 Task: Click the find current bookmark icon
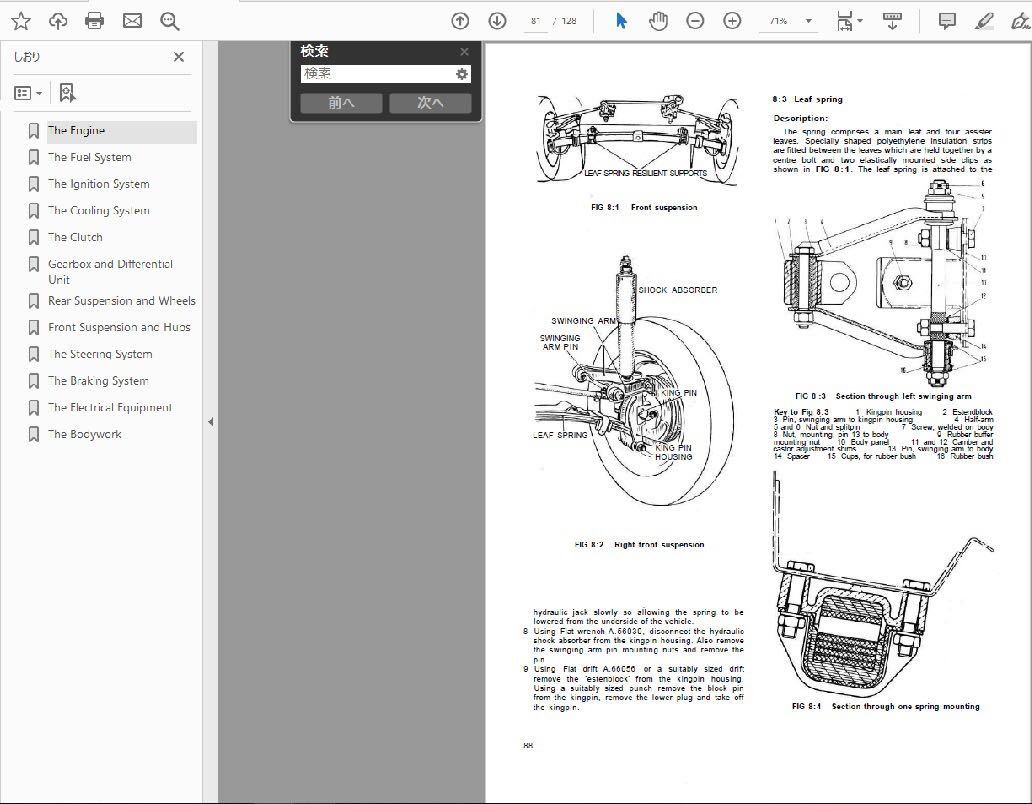point(66,93)
